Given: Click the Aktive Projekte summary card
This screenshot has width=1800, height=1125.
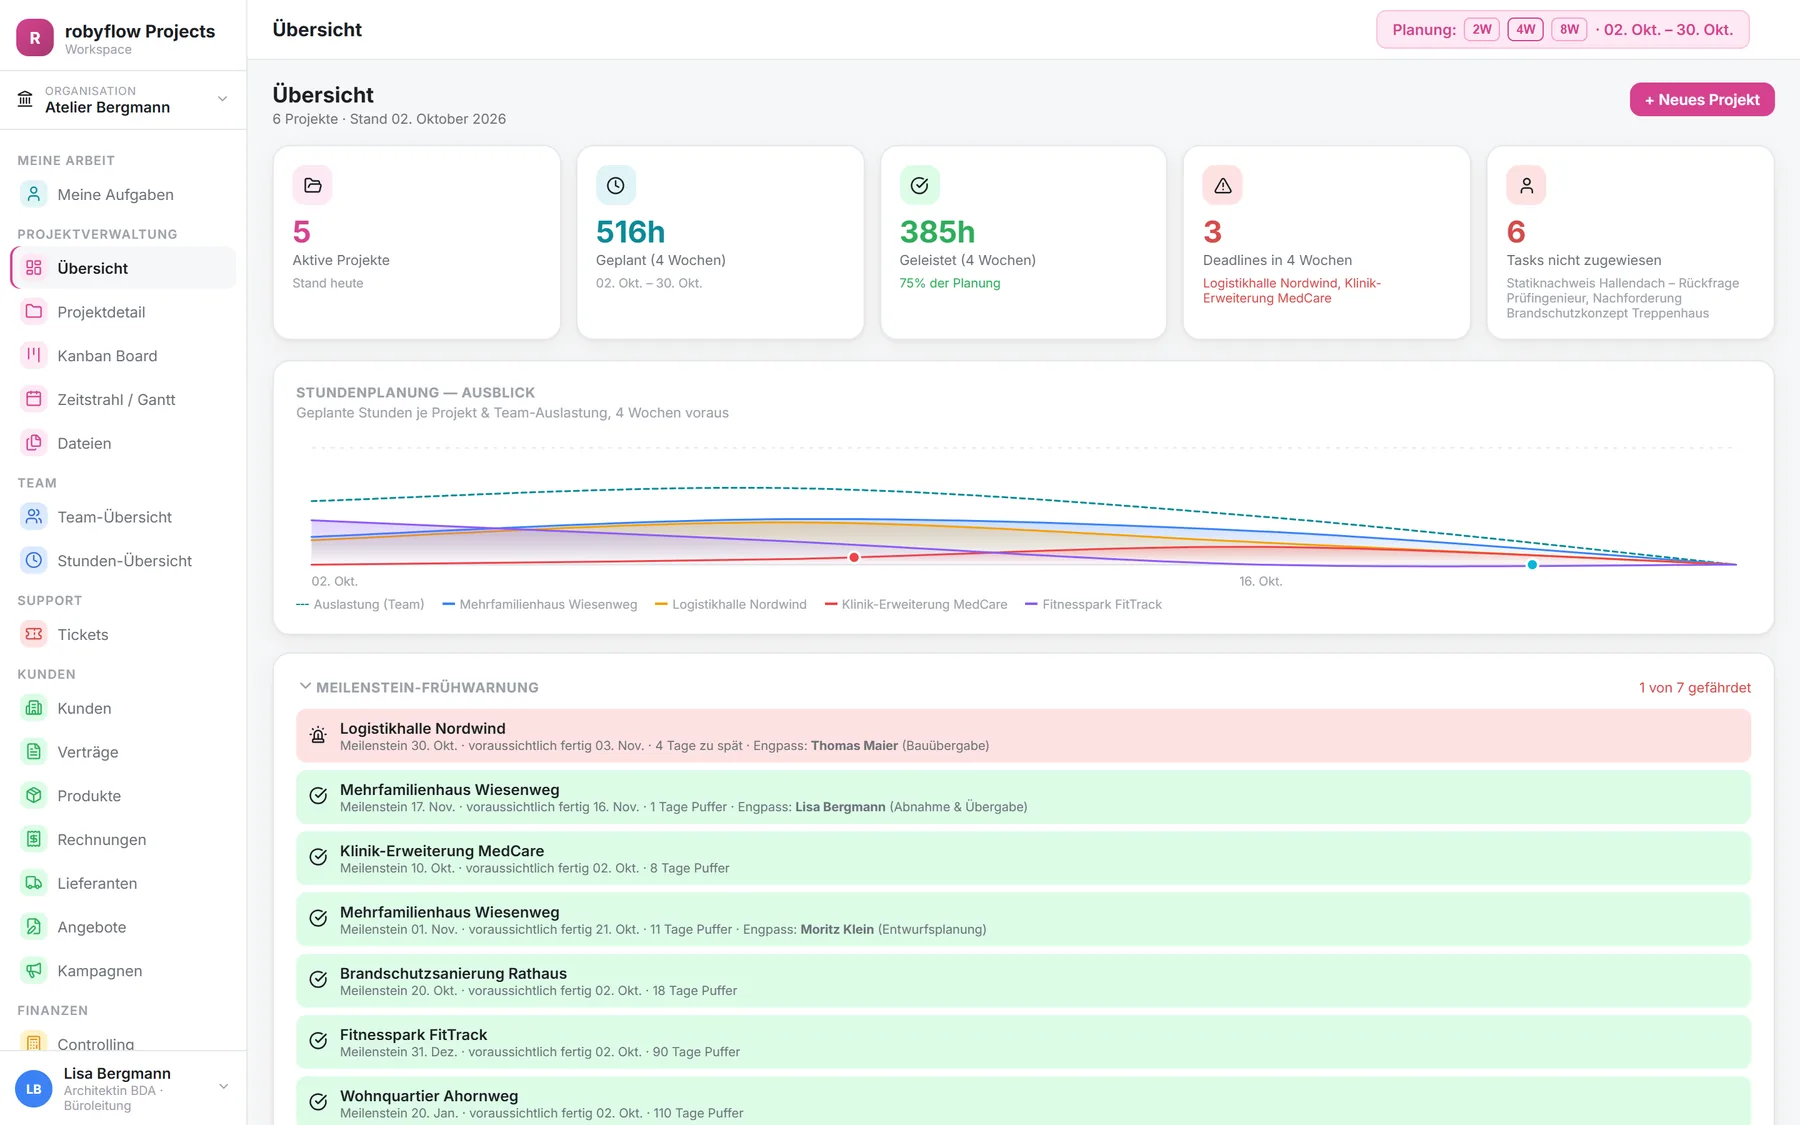Looking at the screenshot, I should tap(416, 243).
